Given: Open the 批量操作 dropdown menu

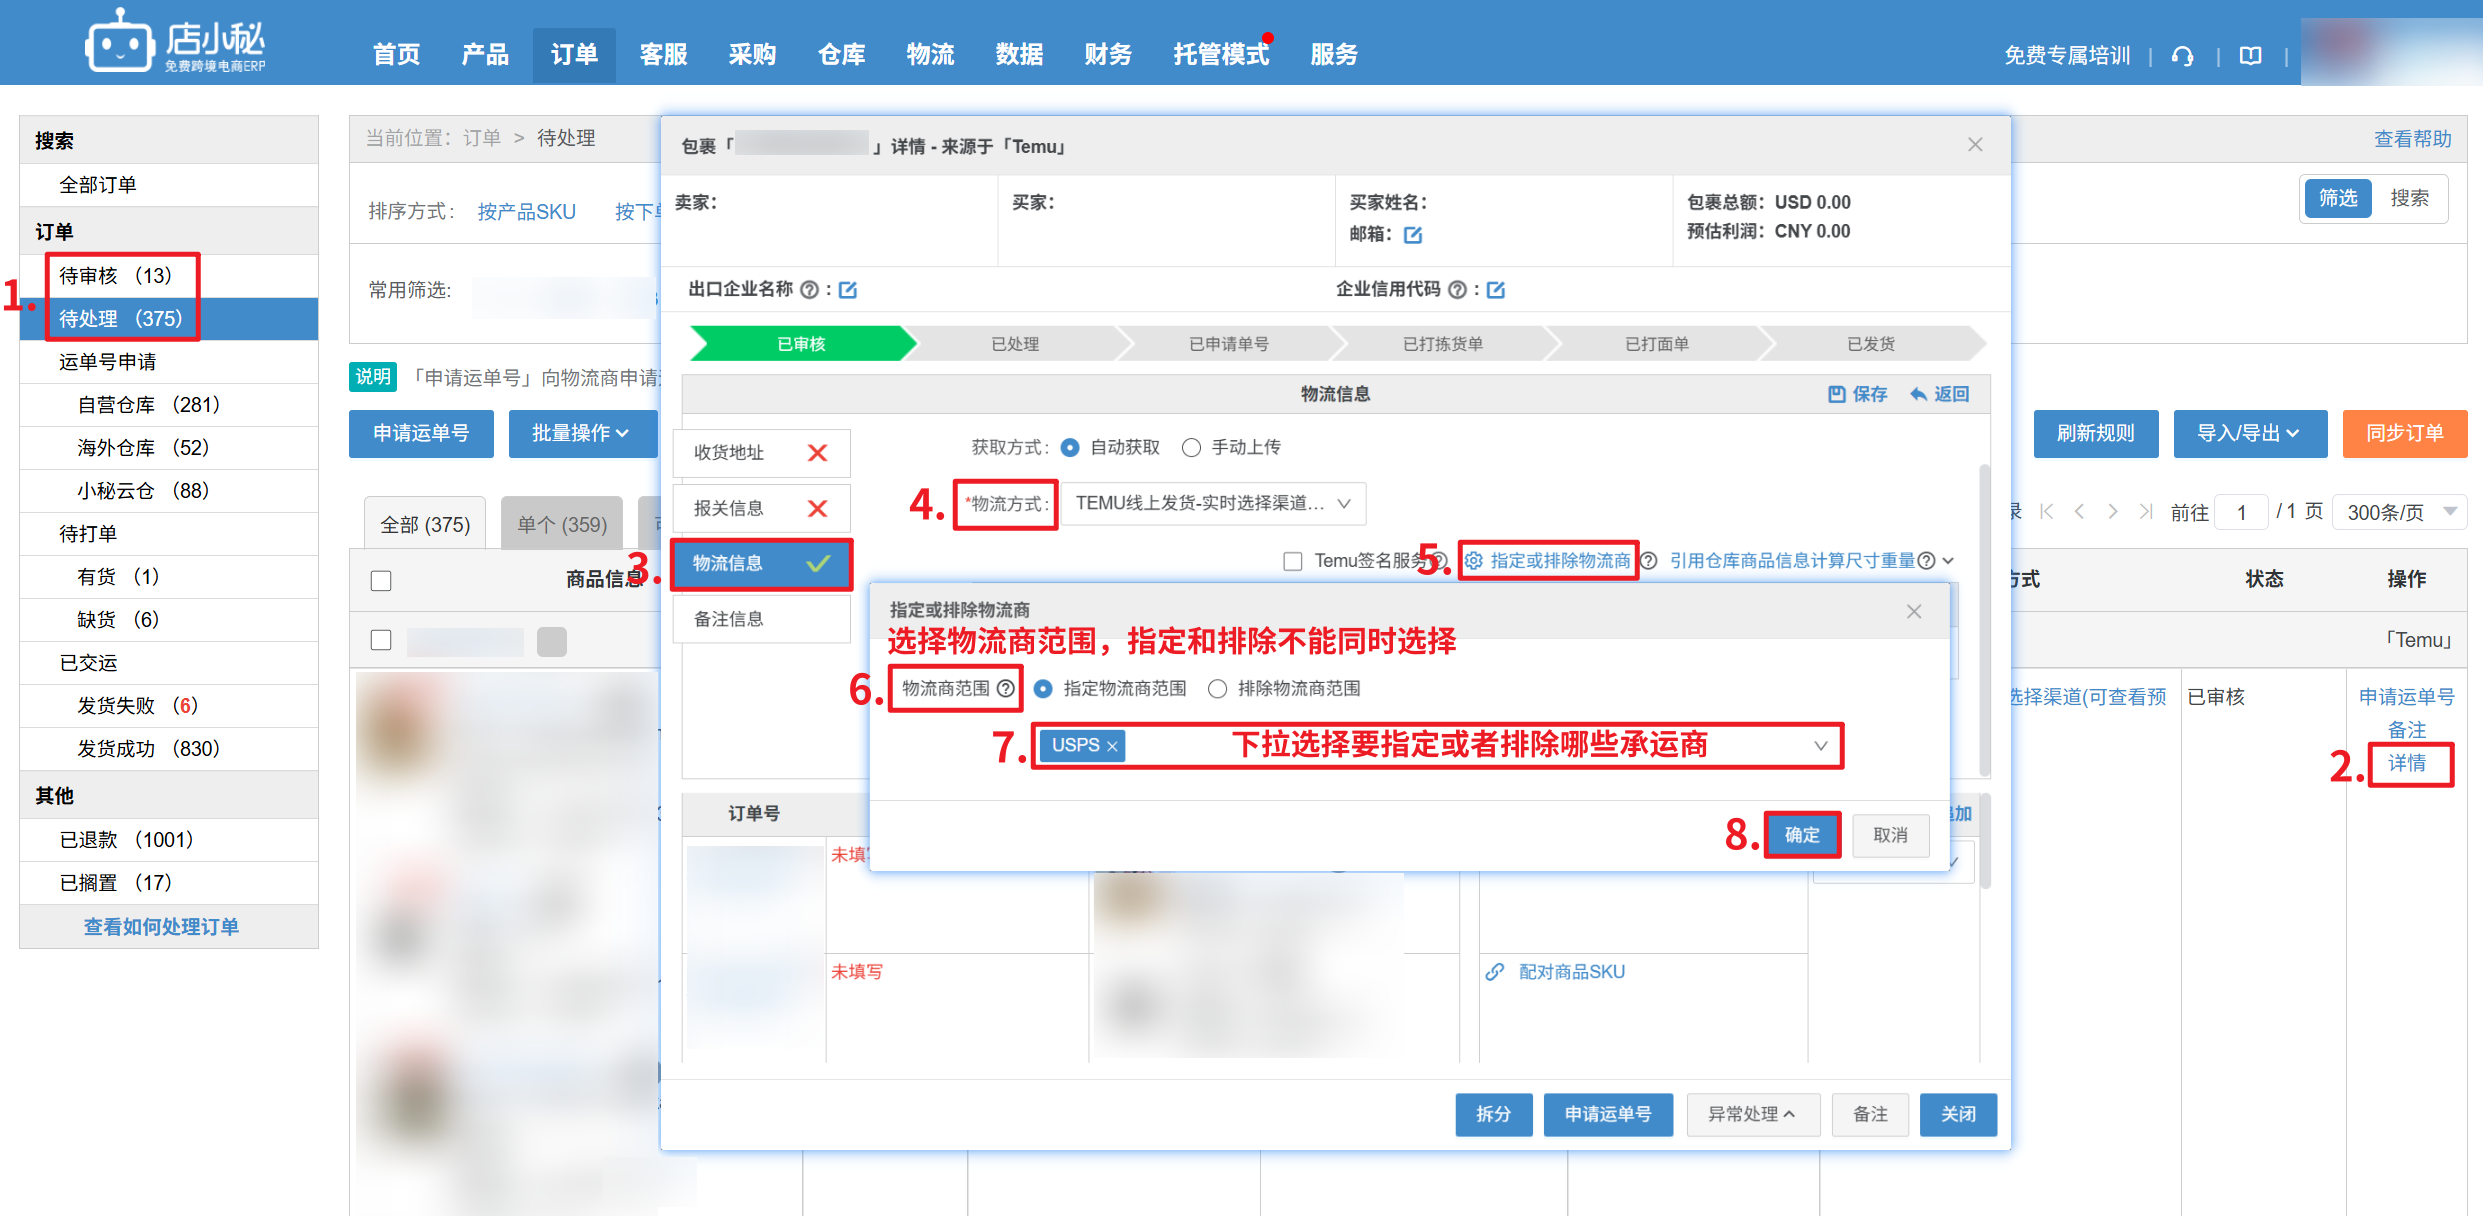Looking at the screenshot, I should pyautogui.click(x=581, y=433).
